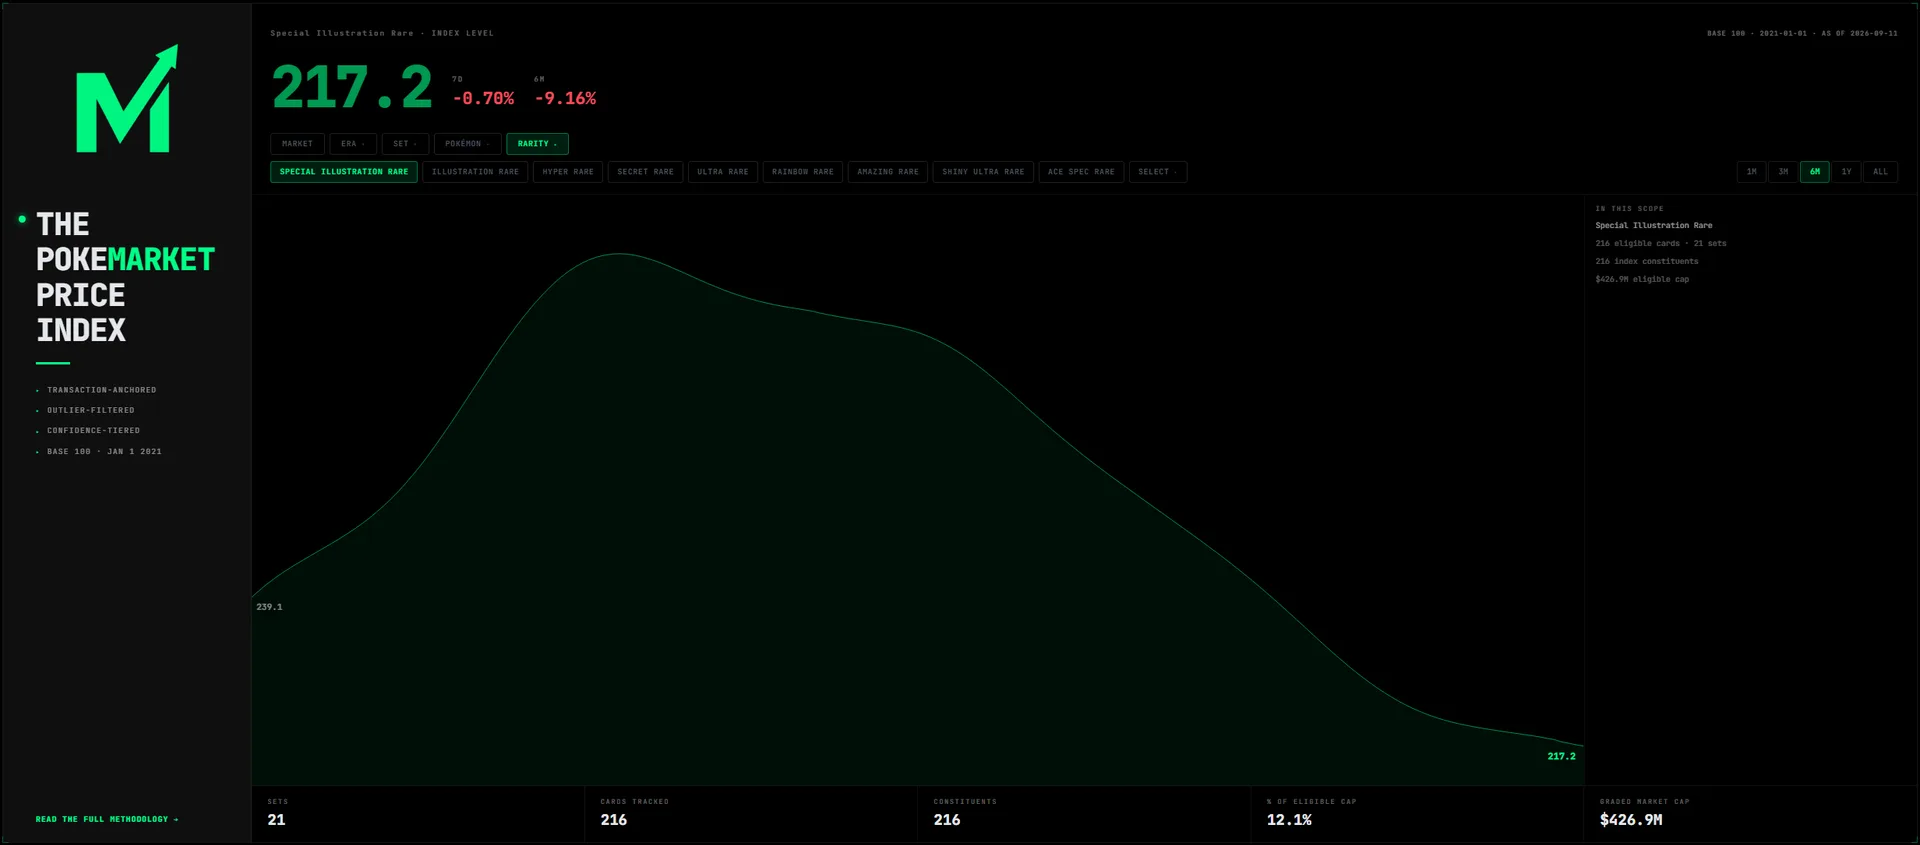This screenshot has height=845, width=1920.
Task: Select the Amazing Rare filter chip
Action: click(888, 172)
